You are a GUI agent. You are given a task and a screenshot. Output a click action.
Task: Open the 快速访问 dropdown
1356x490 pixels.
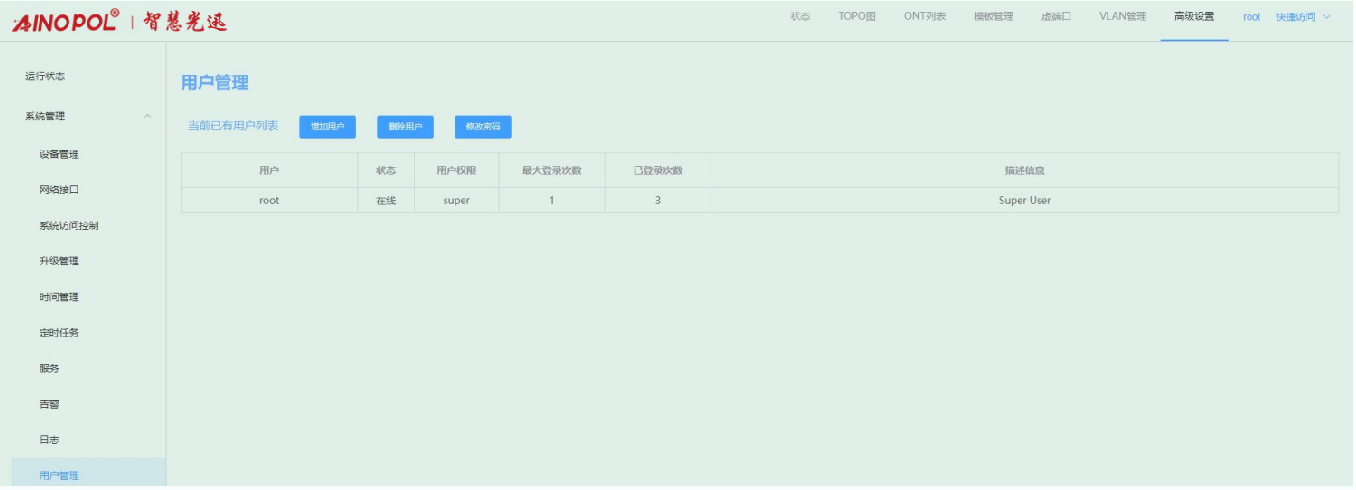pos(1302,17)
